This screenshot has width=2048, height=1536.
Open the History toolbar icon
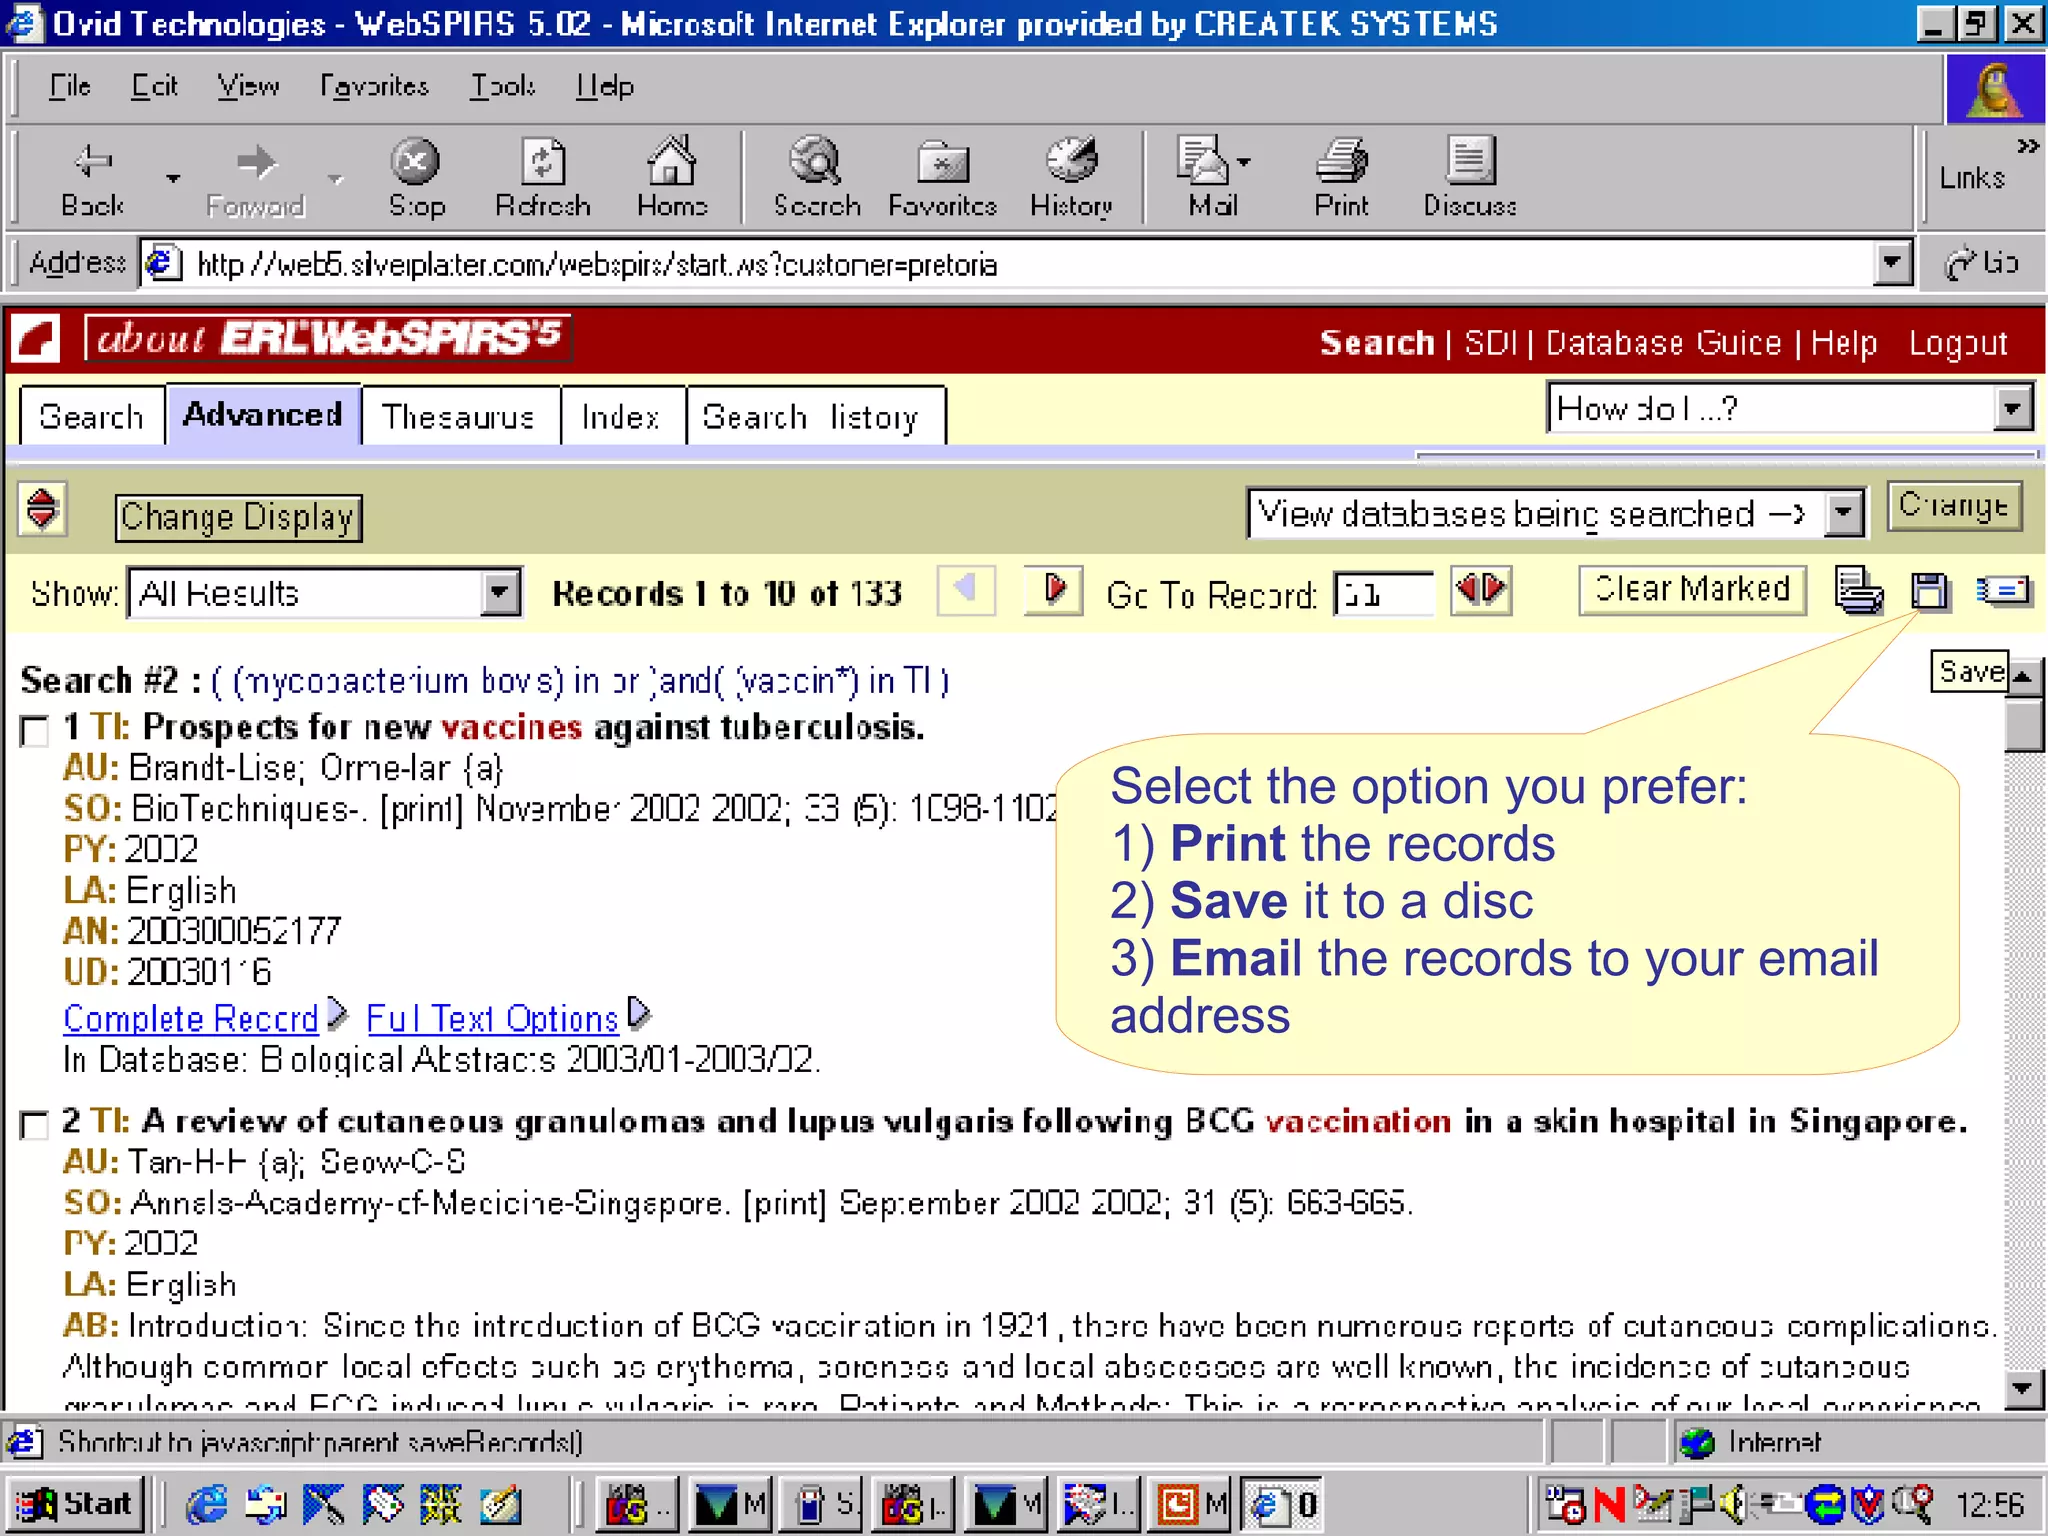[1071, 160]
